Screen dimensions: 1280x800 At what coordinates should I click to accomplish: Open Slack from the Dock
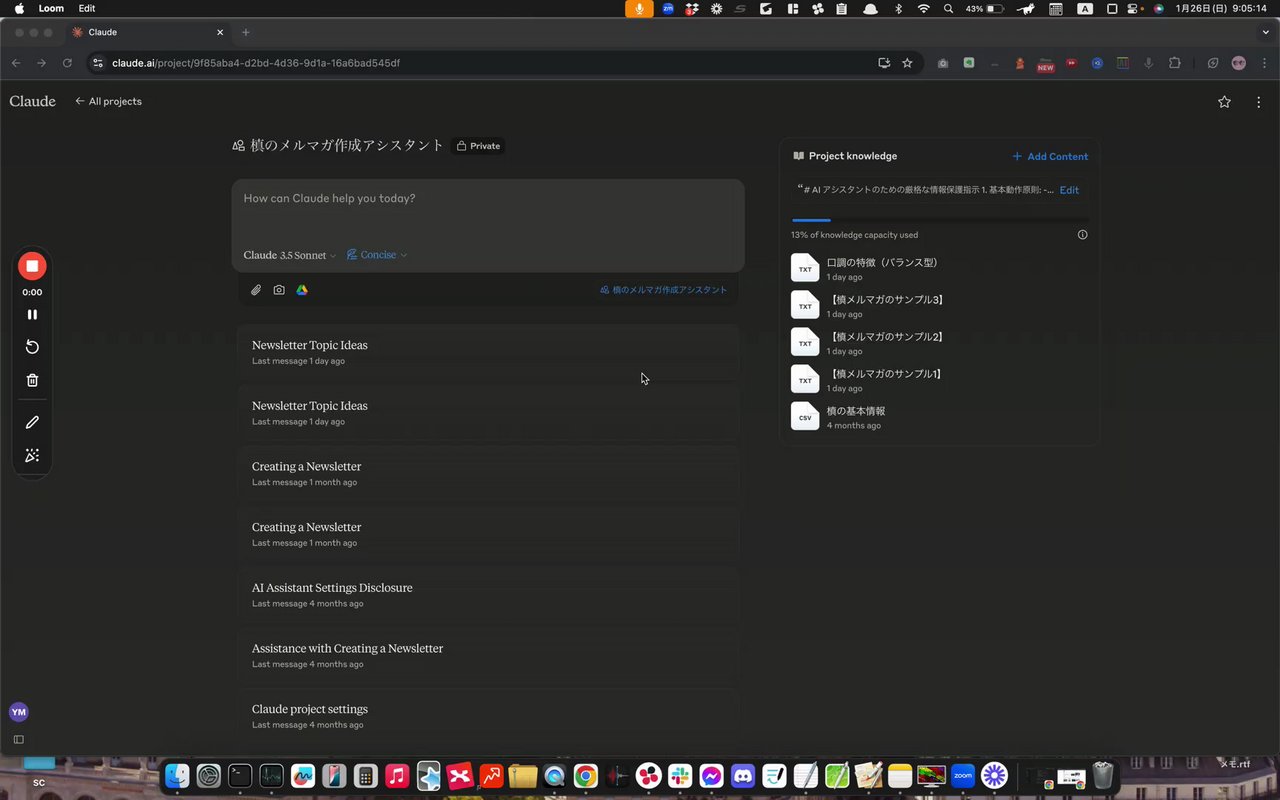(x=680, y=775)
